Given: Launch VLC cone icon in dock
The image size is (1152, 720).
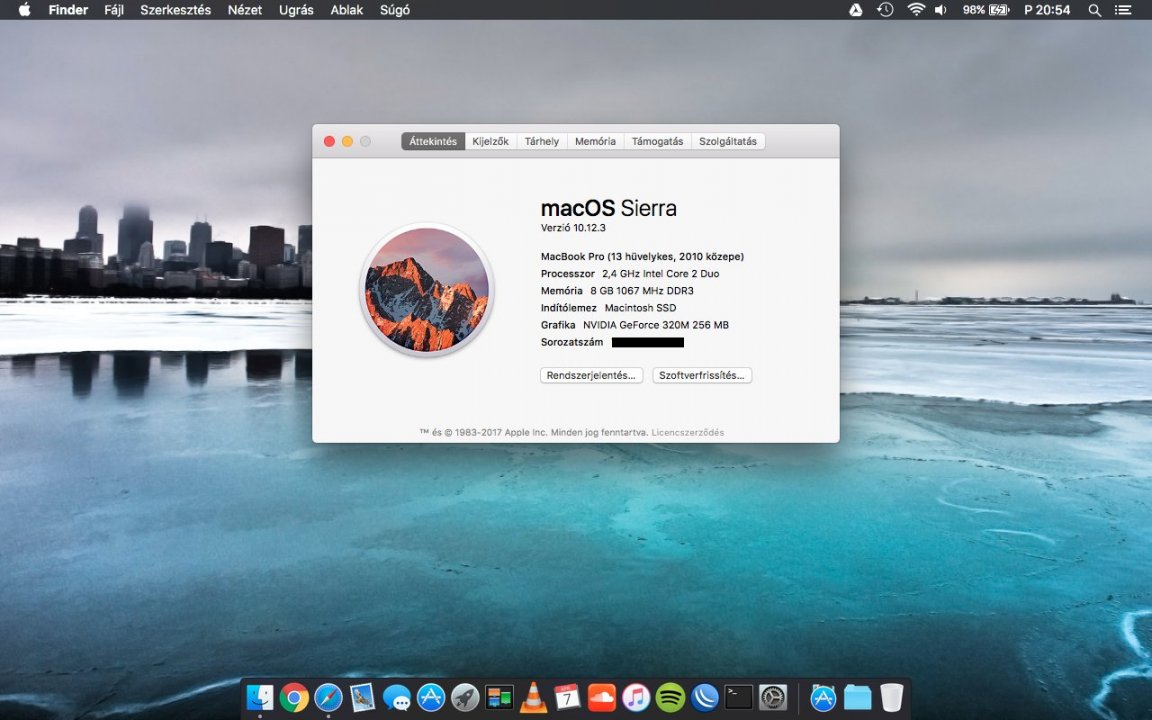Looking at the screenshot, I should [533, 697].
